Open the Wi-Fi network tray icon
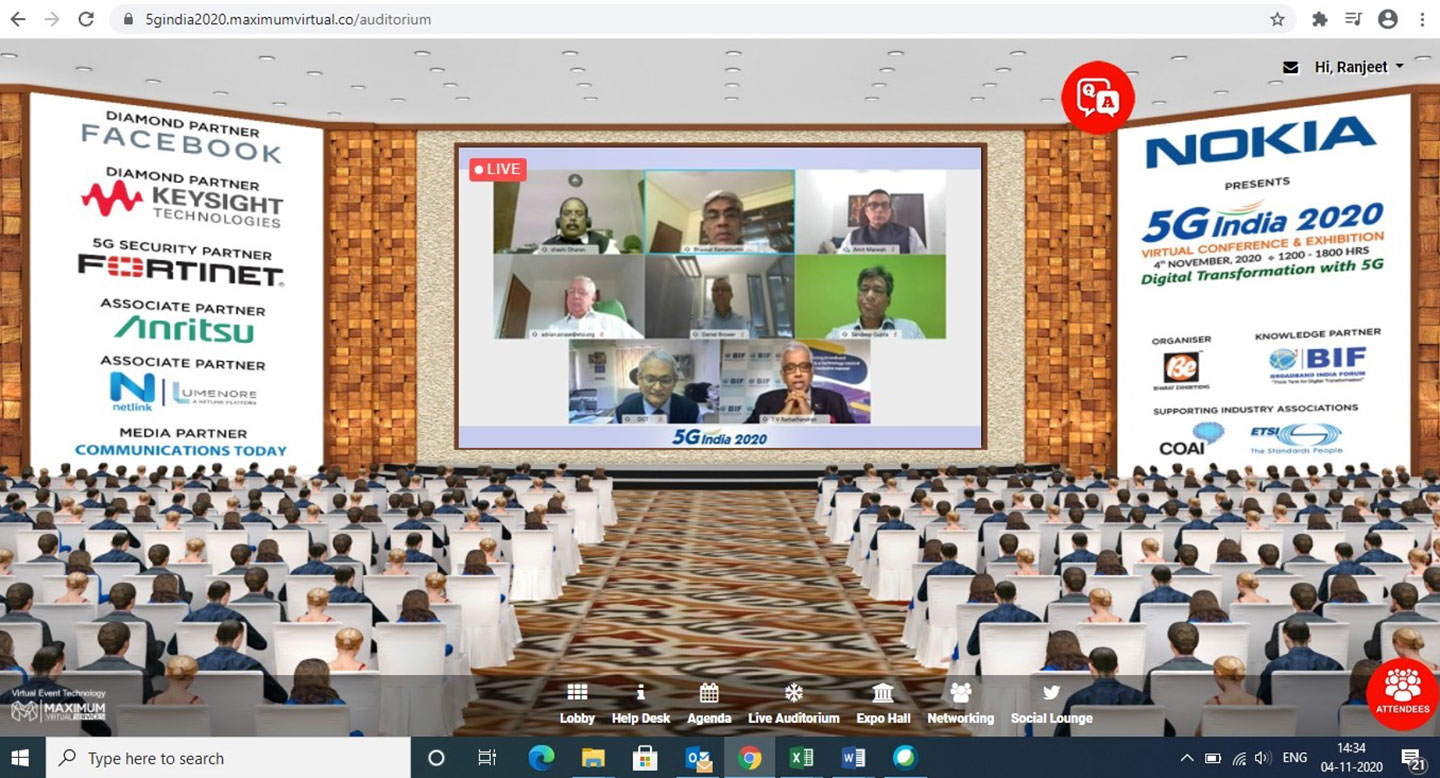The height and width of the screenshot is (778, 1440). click(1239, 758)
